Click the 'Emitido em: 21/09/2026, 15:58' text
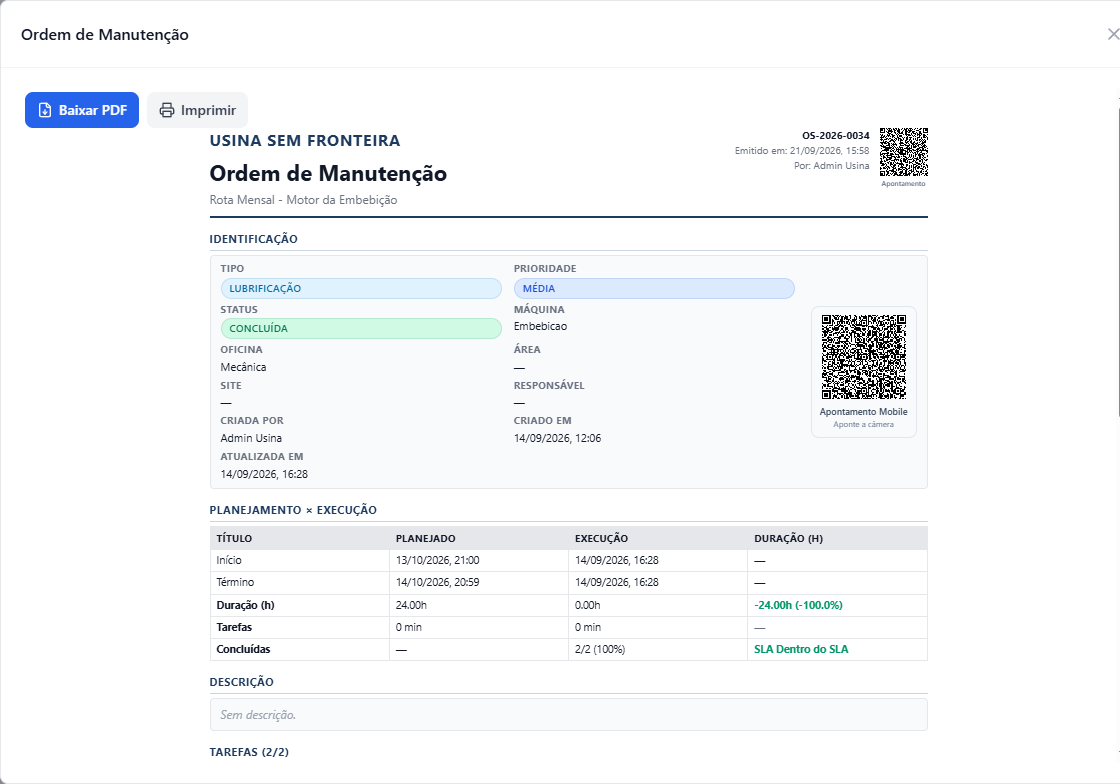 point(801,151)
